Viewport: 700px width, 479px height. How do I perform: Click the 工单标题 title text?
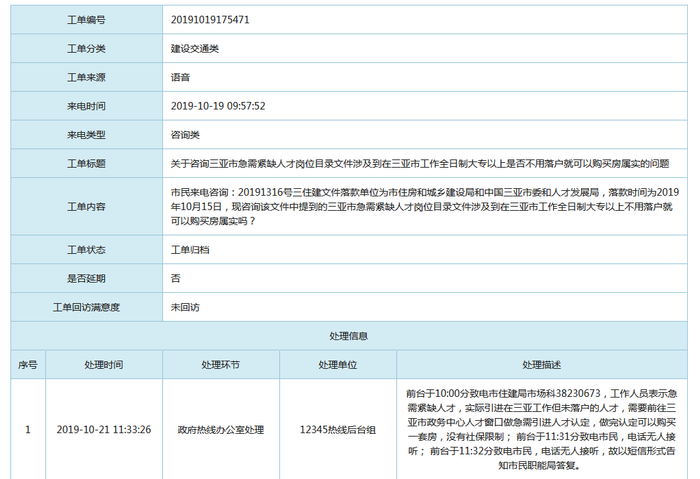pos(420,163)
